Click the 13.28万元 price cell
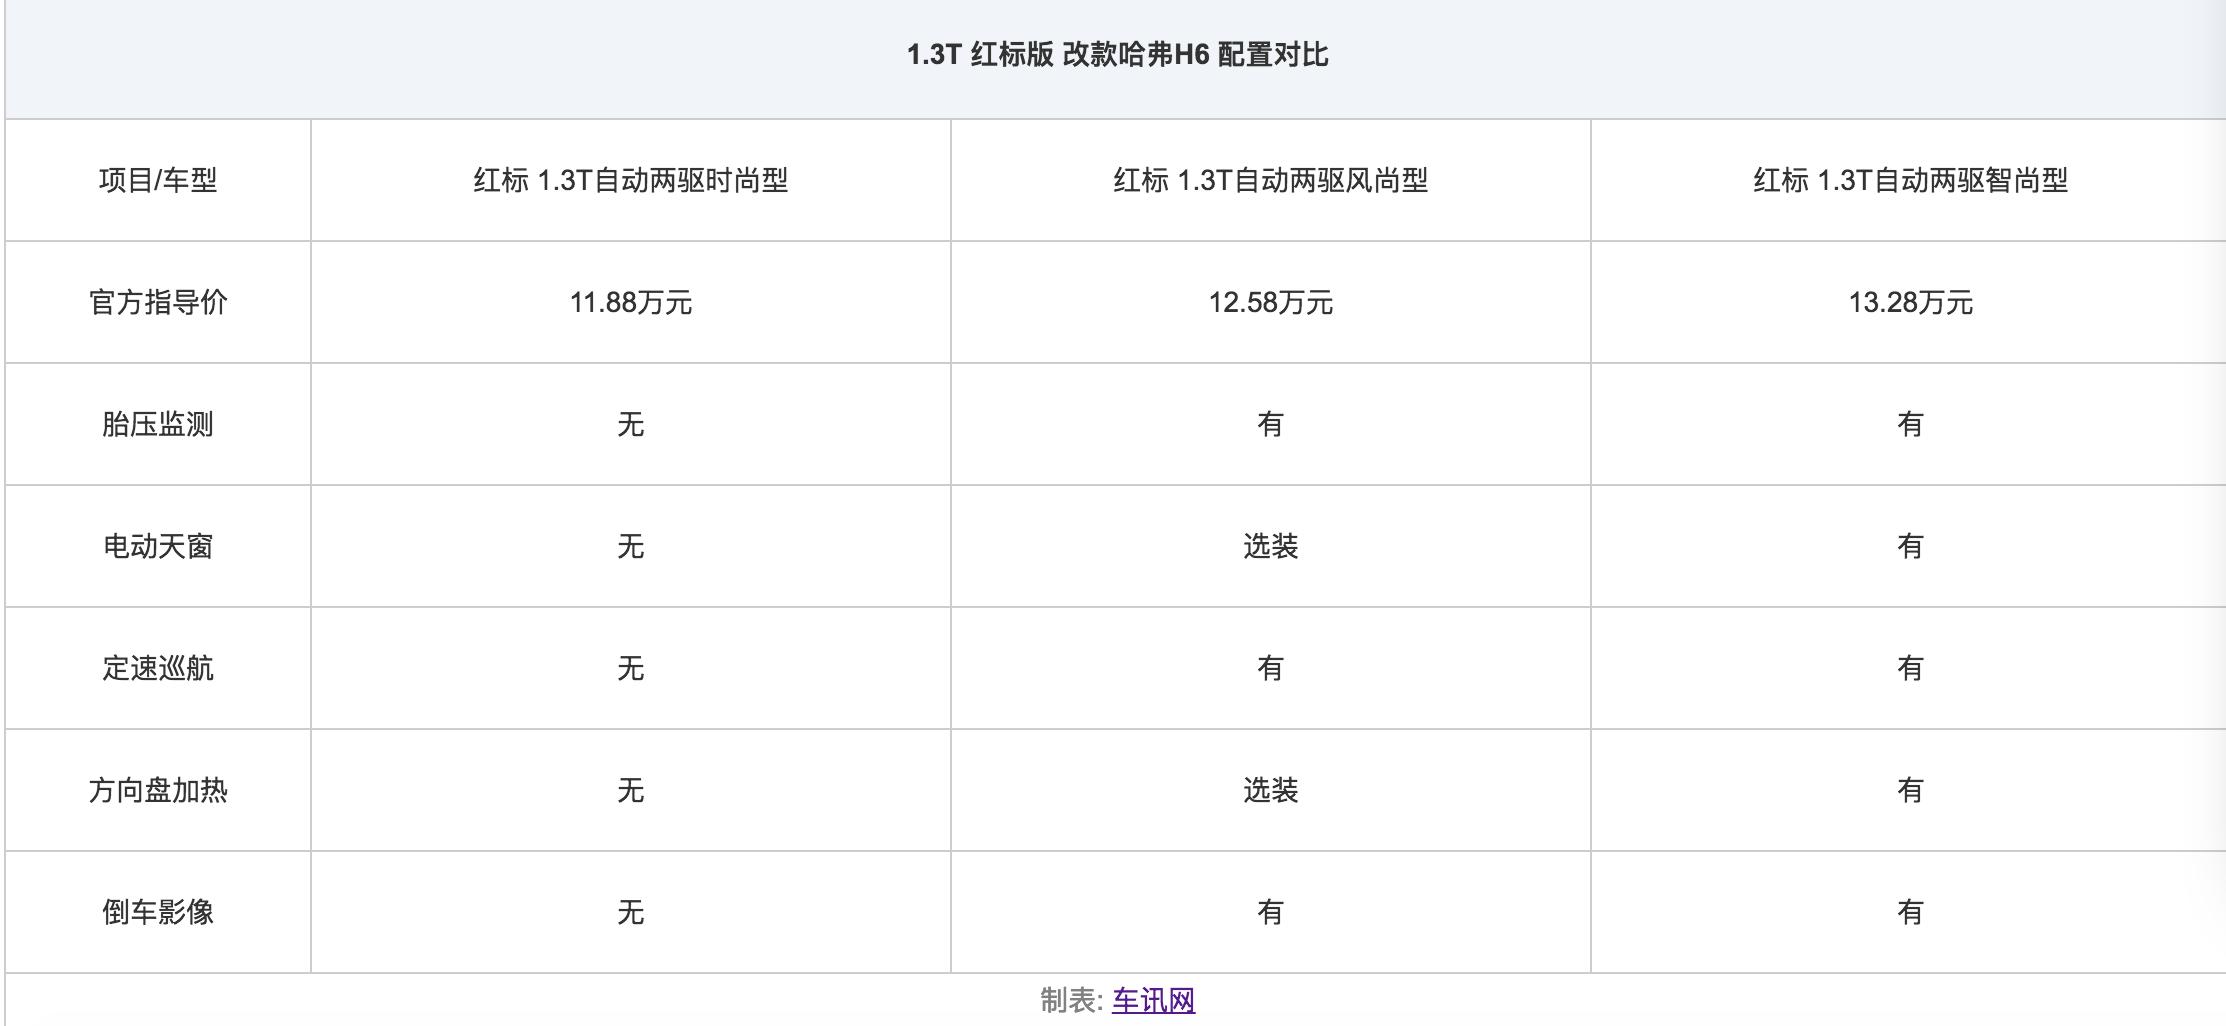 [1910, 302]
